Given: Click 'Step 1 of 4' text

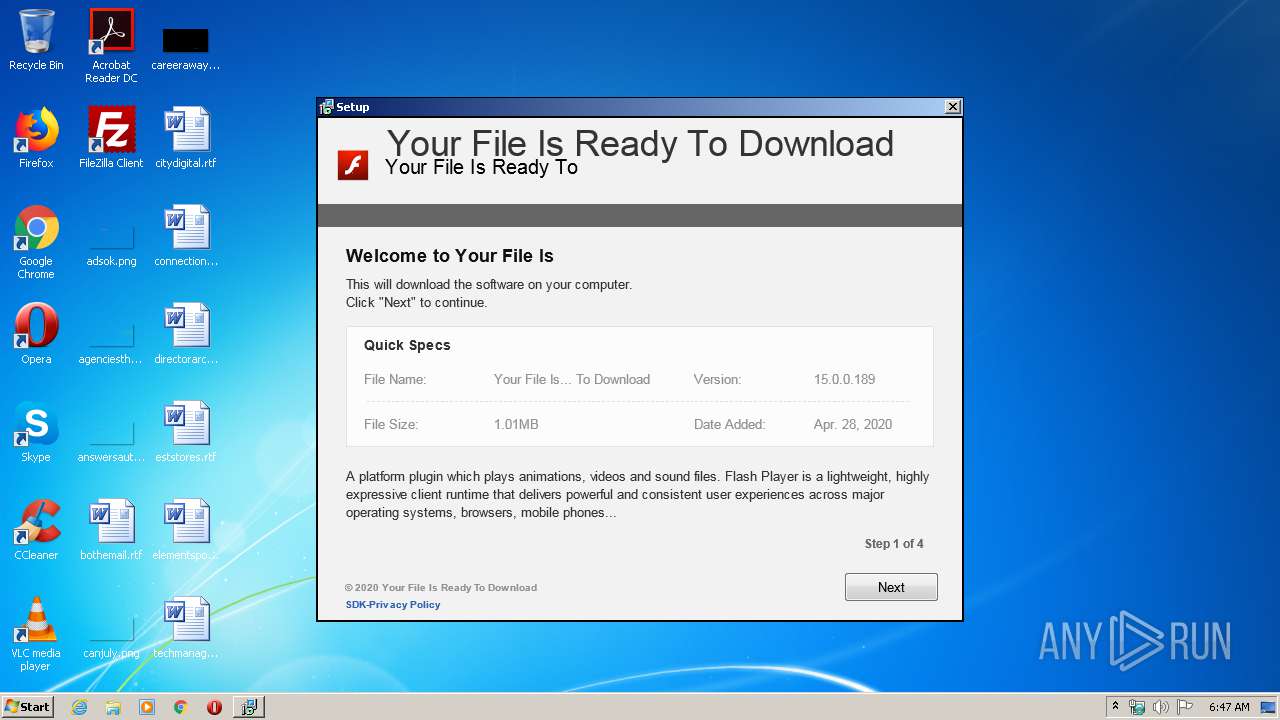Looking at the screenshot, I should pyautogui.click(x=894, y=544).
